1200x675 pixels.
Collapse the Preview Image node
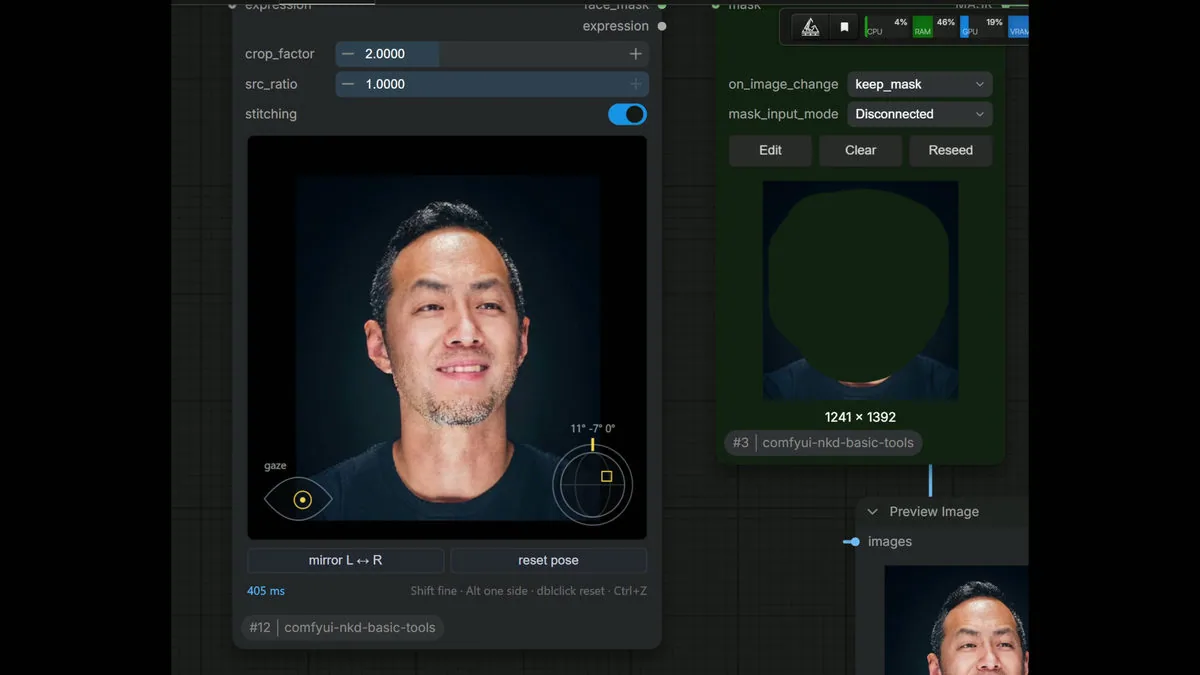(872, 512)
